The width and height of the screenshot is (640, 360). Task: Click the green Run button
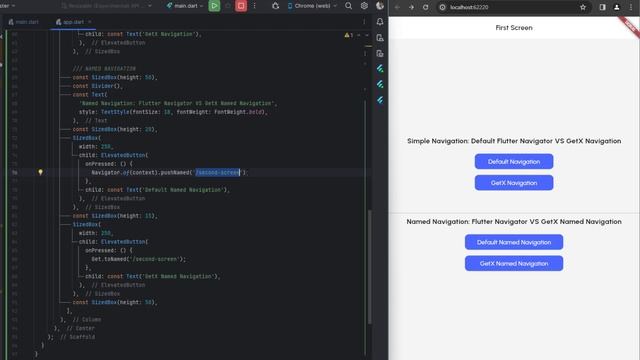[x=214, y=6]
